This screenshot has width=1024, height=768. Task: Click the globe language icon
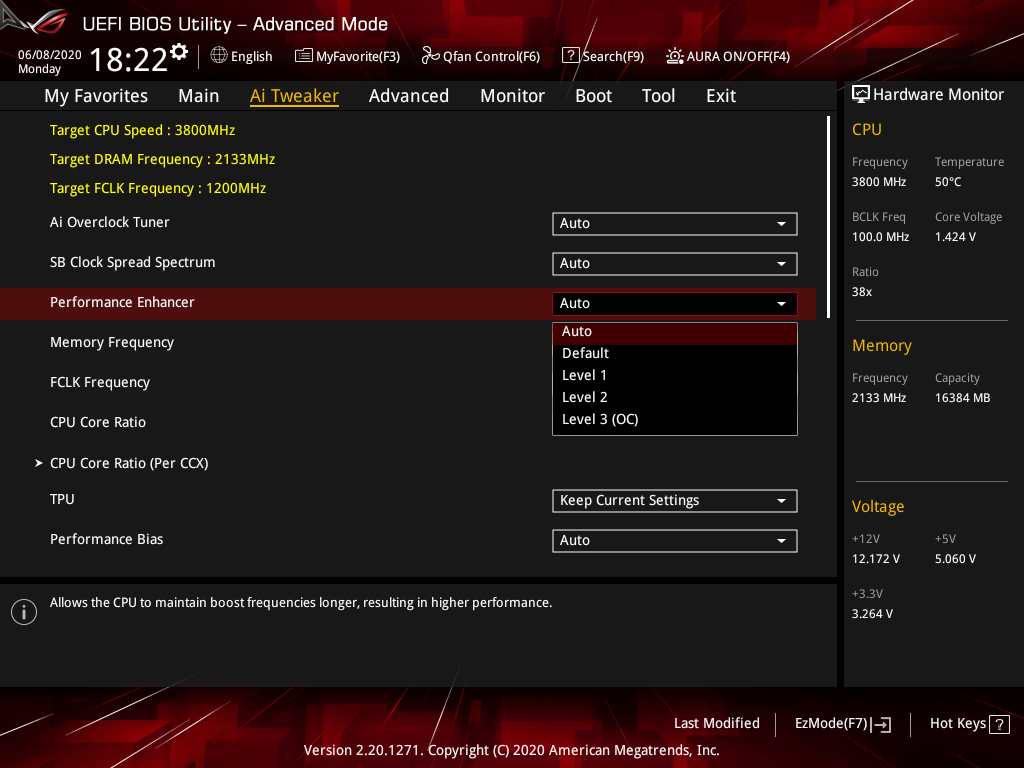[x=219, y=56]
